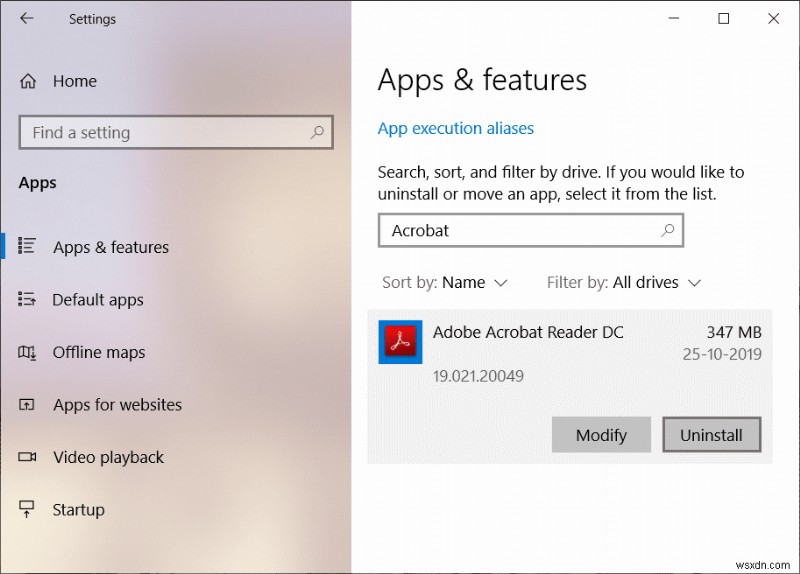
Task: Click the Modify button
Action: tap(601, 435)
